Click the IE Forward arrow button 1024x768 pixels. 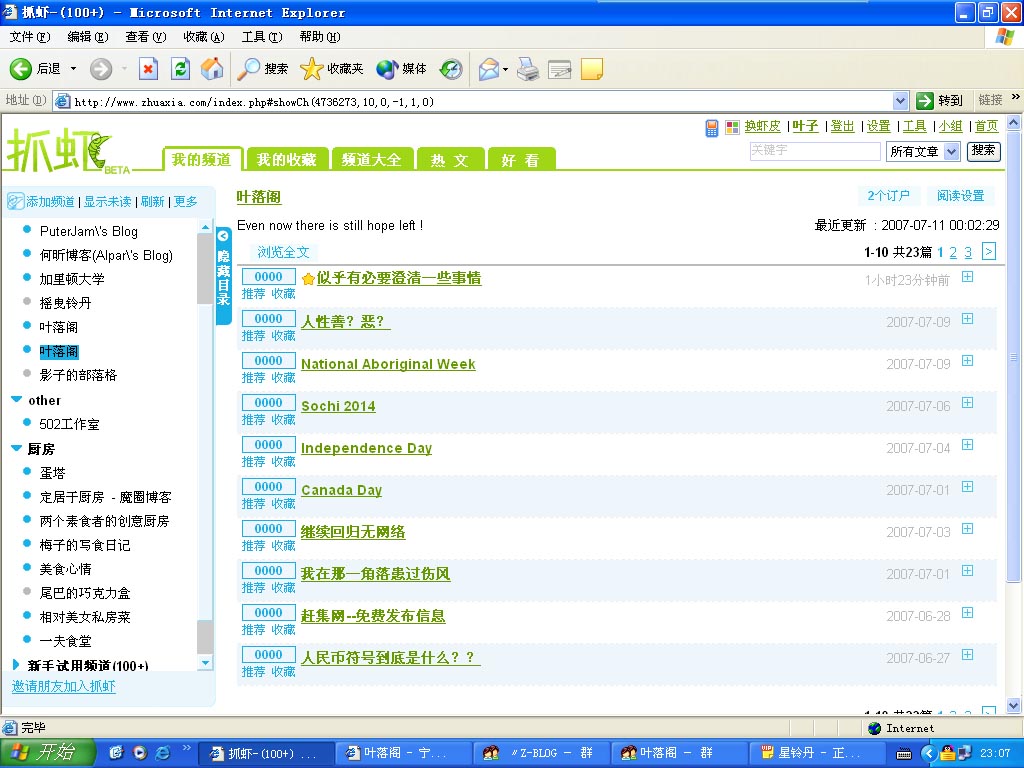[x=101, y=69]
